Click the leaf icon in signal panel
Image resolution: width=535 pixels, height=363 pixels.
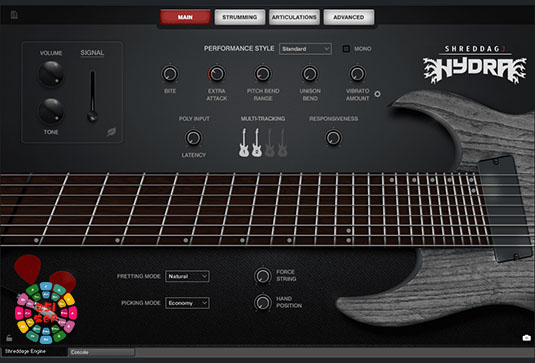click(x=111, y=132)
